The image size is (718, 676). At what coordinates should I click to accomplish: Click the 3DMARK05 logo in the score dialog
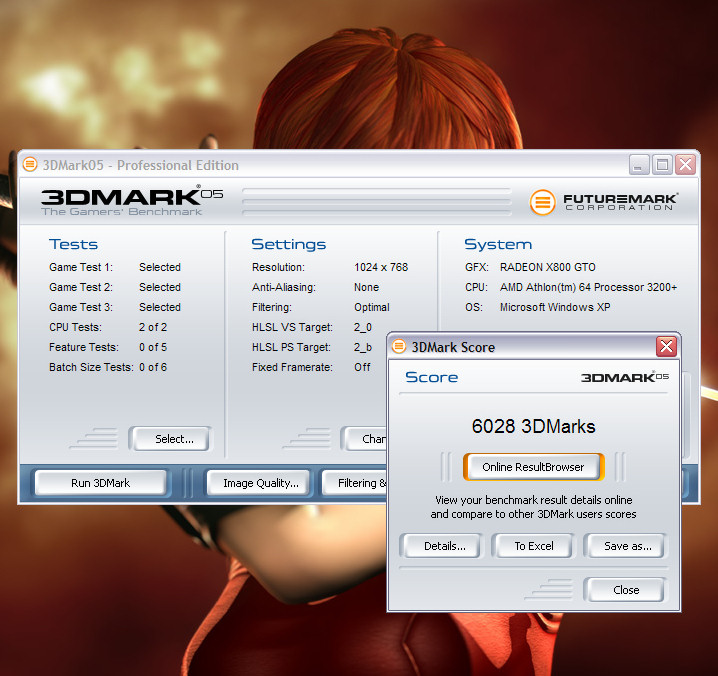click(x=625, y=377)
